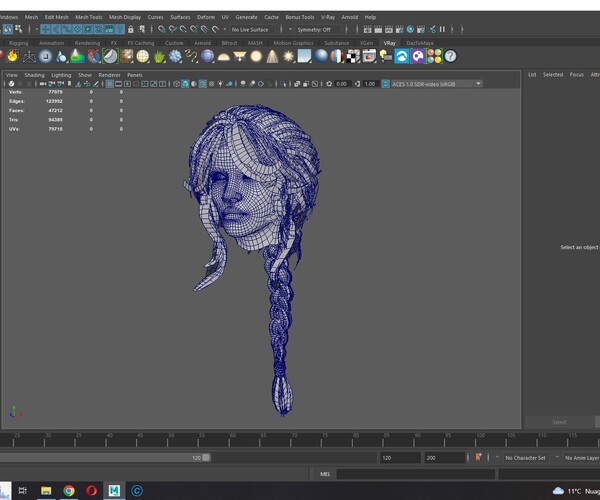Toggle snap to grids
This screenshot has height=500, width=600.
(x=161, y=29)
